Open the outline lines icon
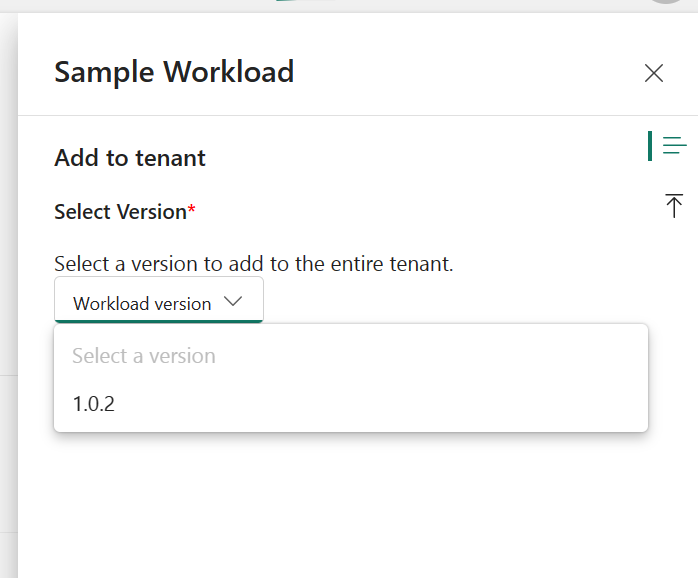 (x=675, y=146)
